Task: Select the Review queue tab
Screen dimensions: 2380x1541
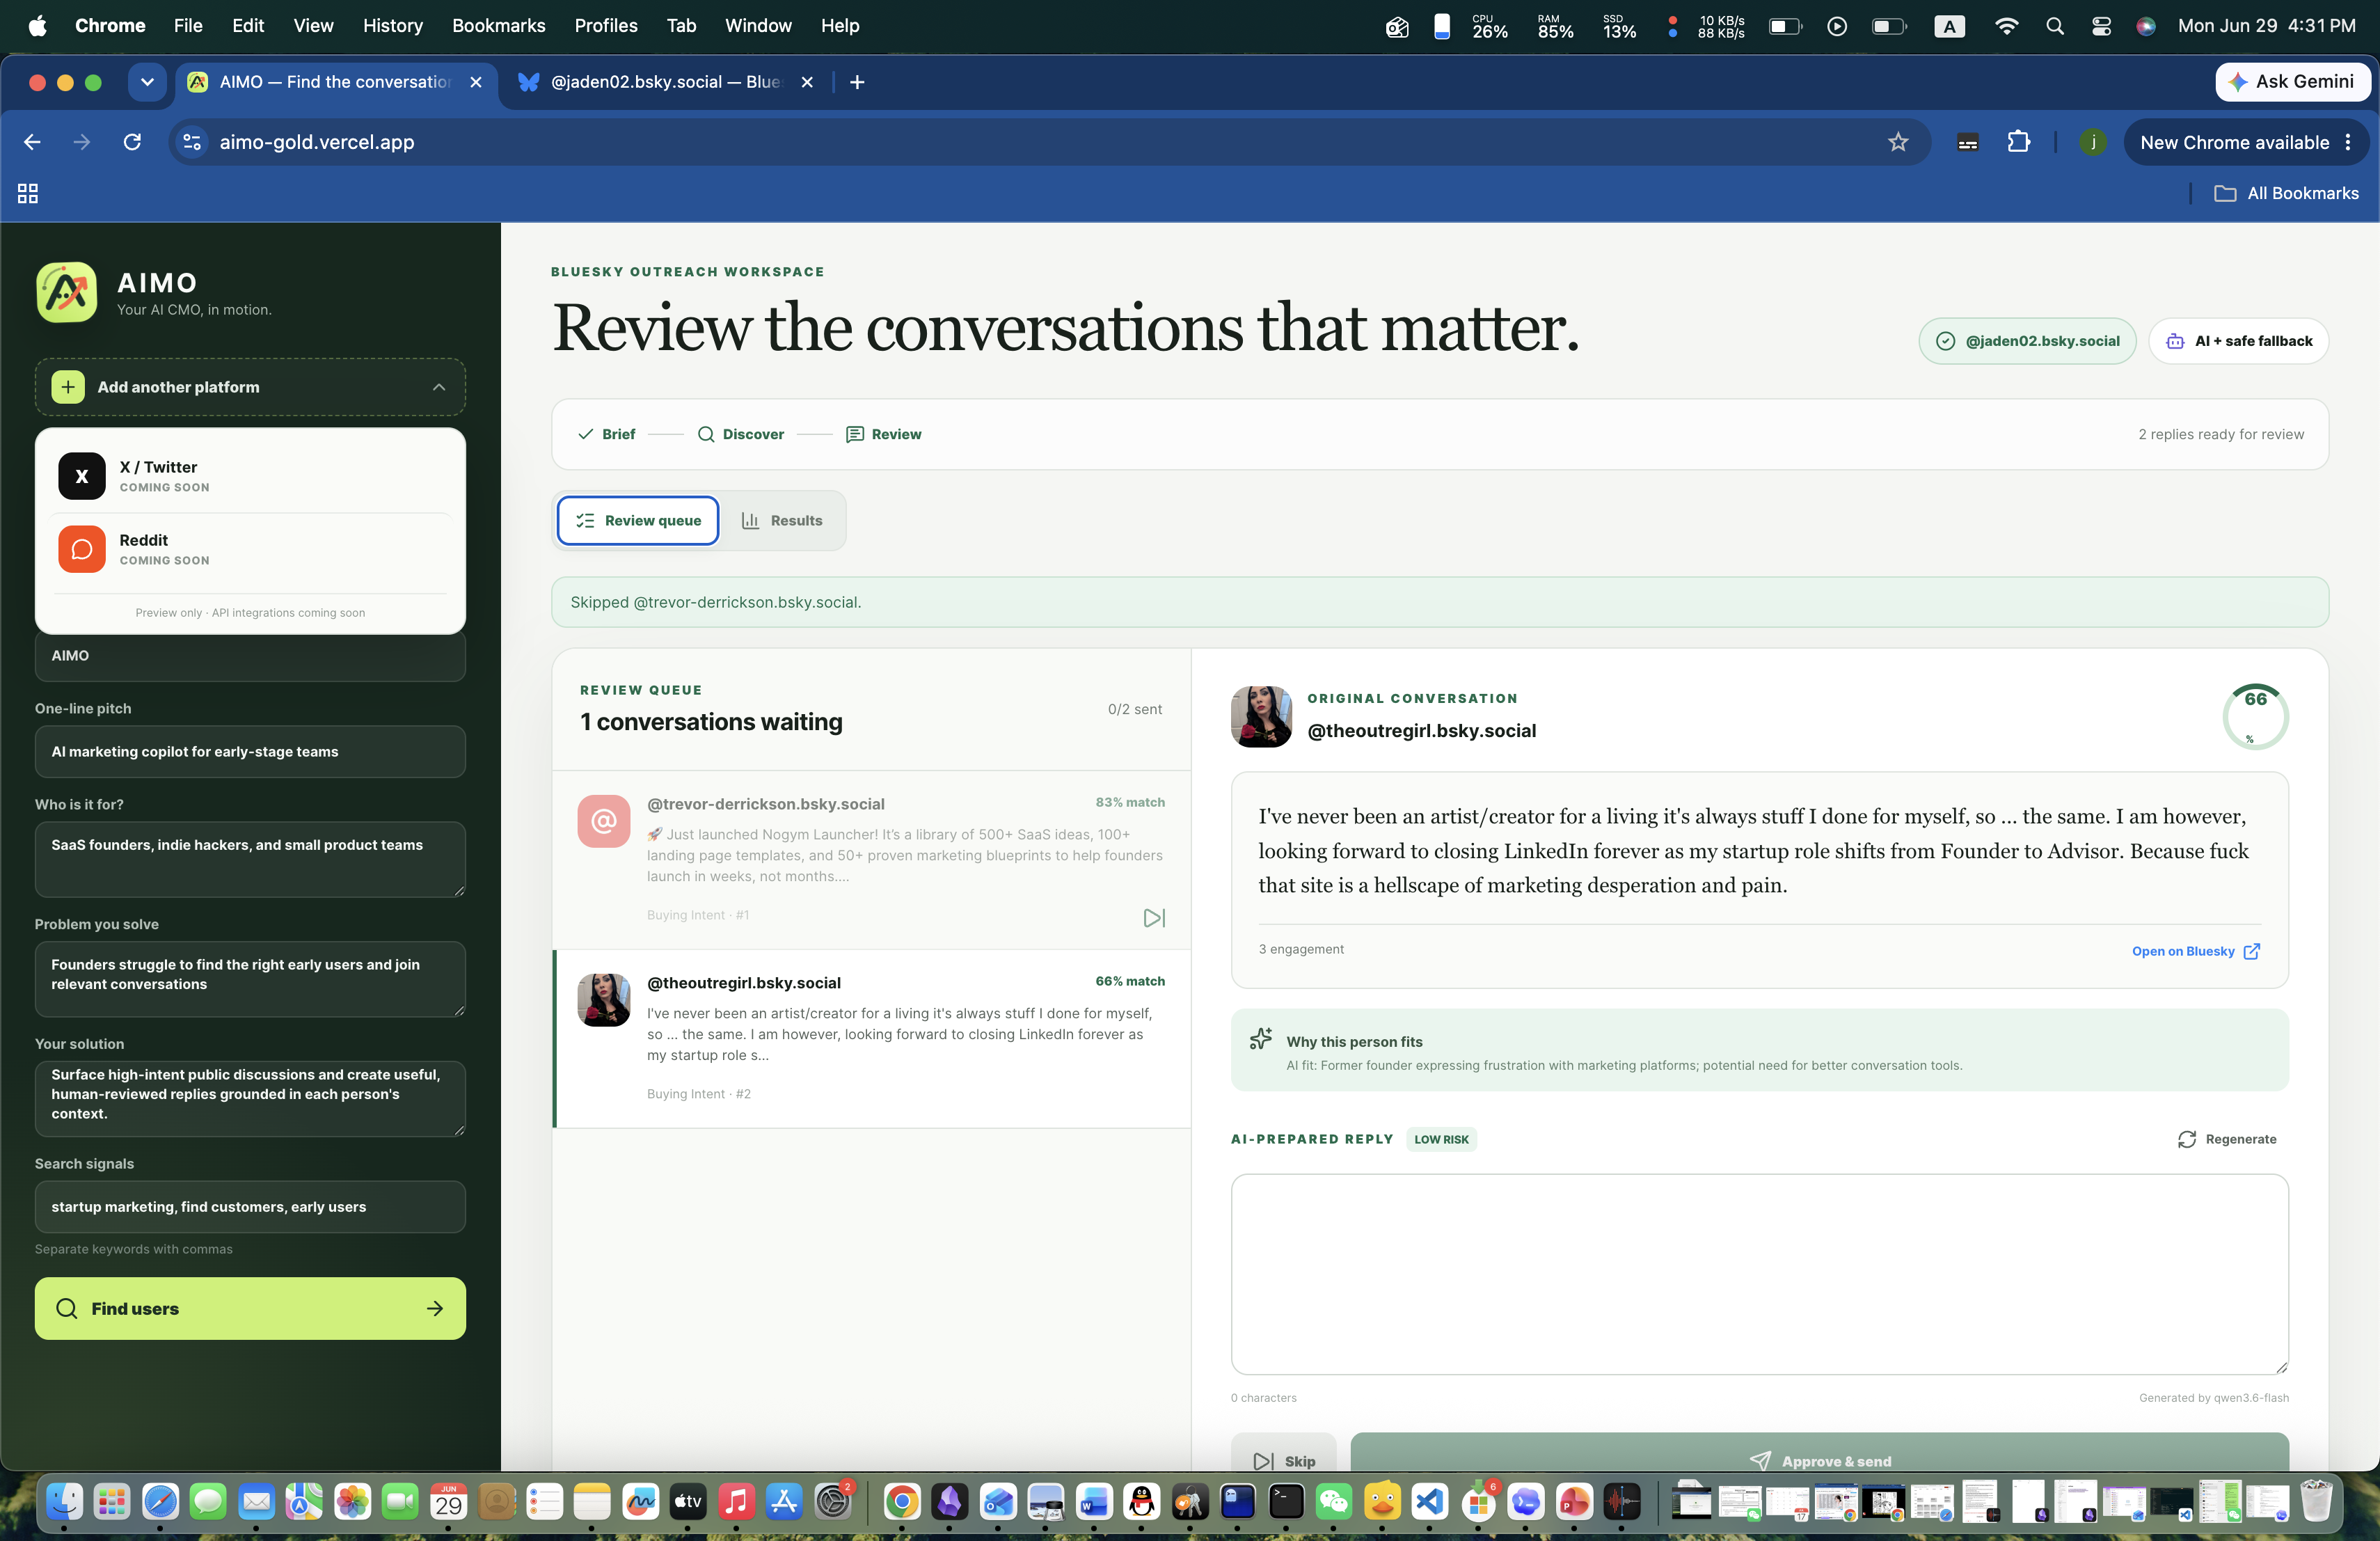Action: 638,520
